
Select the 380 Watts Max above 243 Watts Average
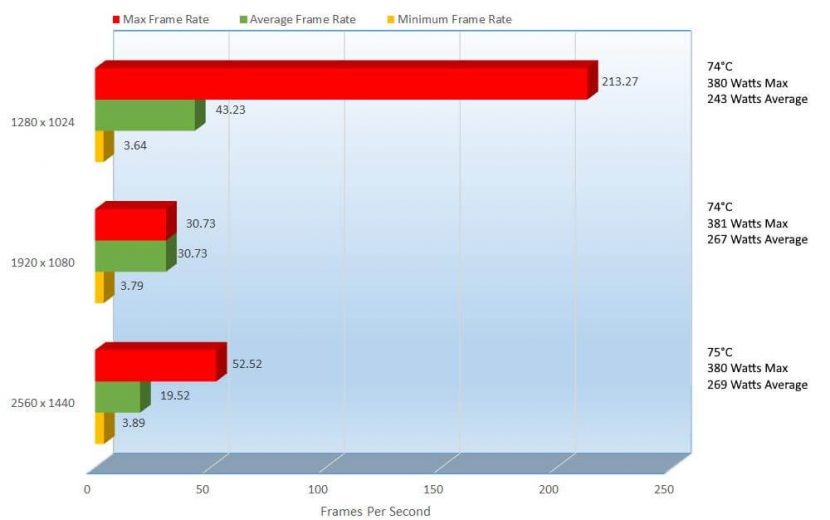tap(747, 83)
